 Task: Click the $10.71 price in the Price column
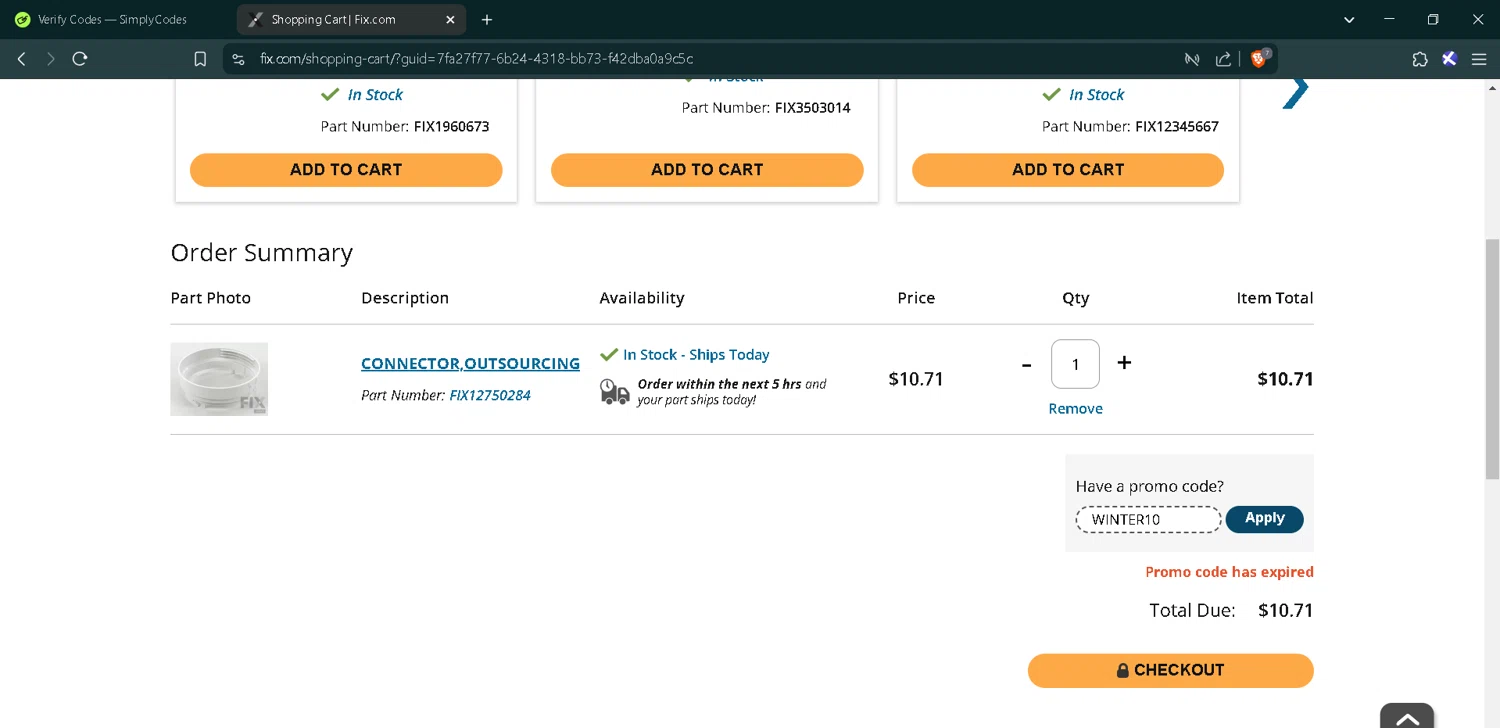[x=916, y=379]
